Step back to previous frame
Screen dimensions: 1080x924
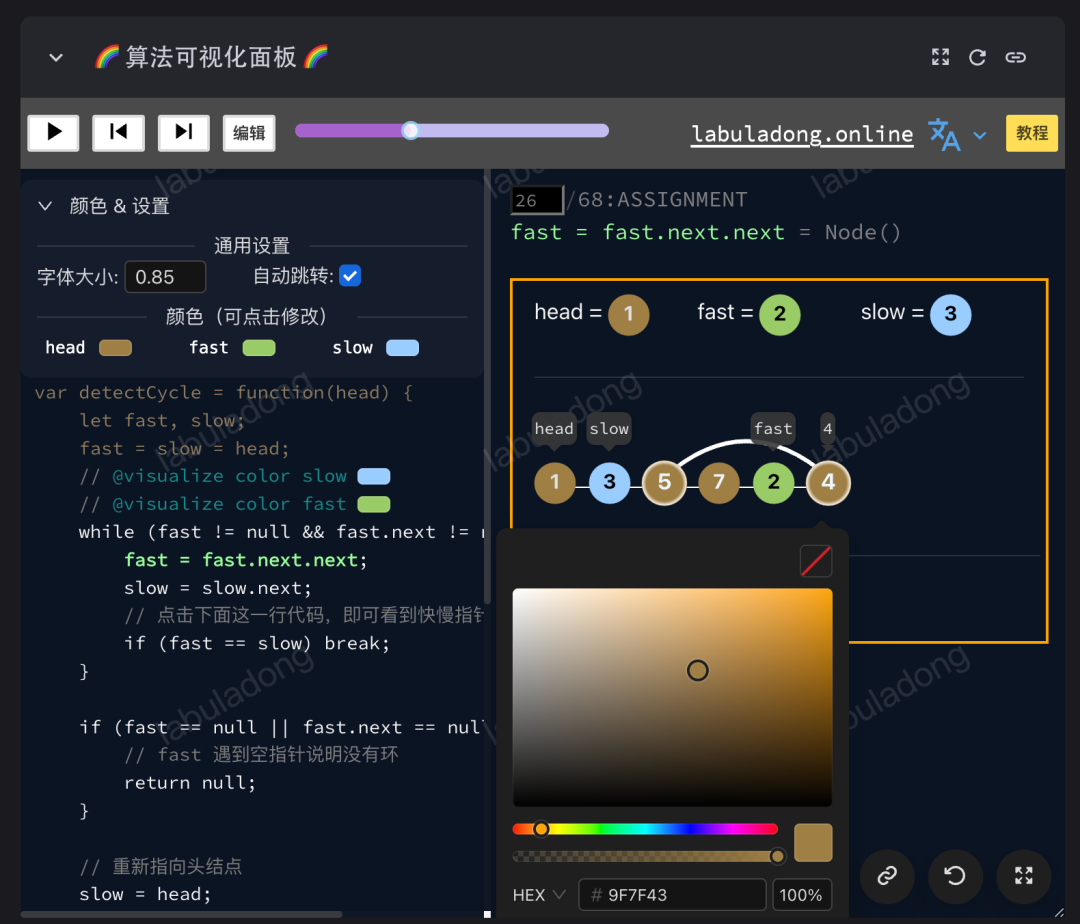(118, 132)
